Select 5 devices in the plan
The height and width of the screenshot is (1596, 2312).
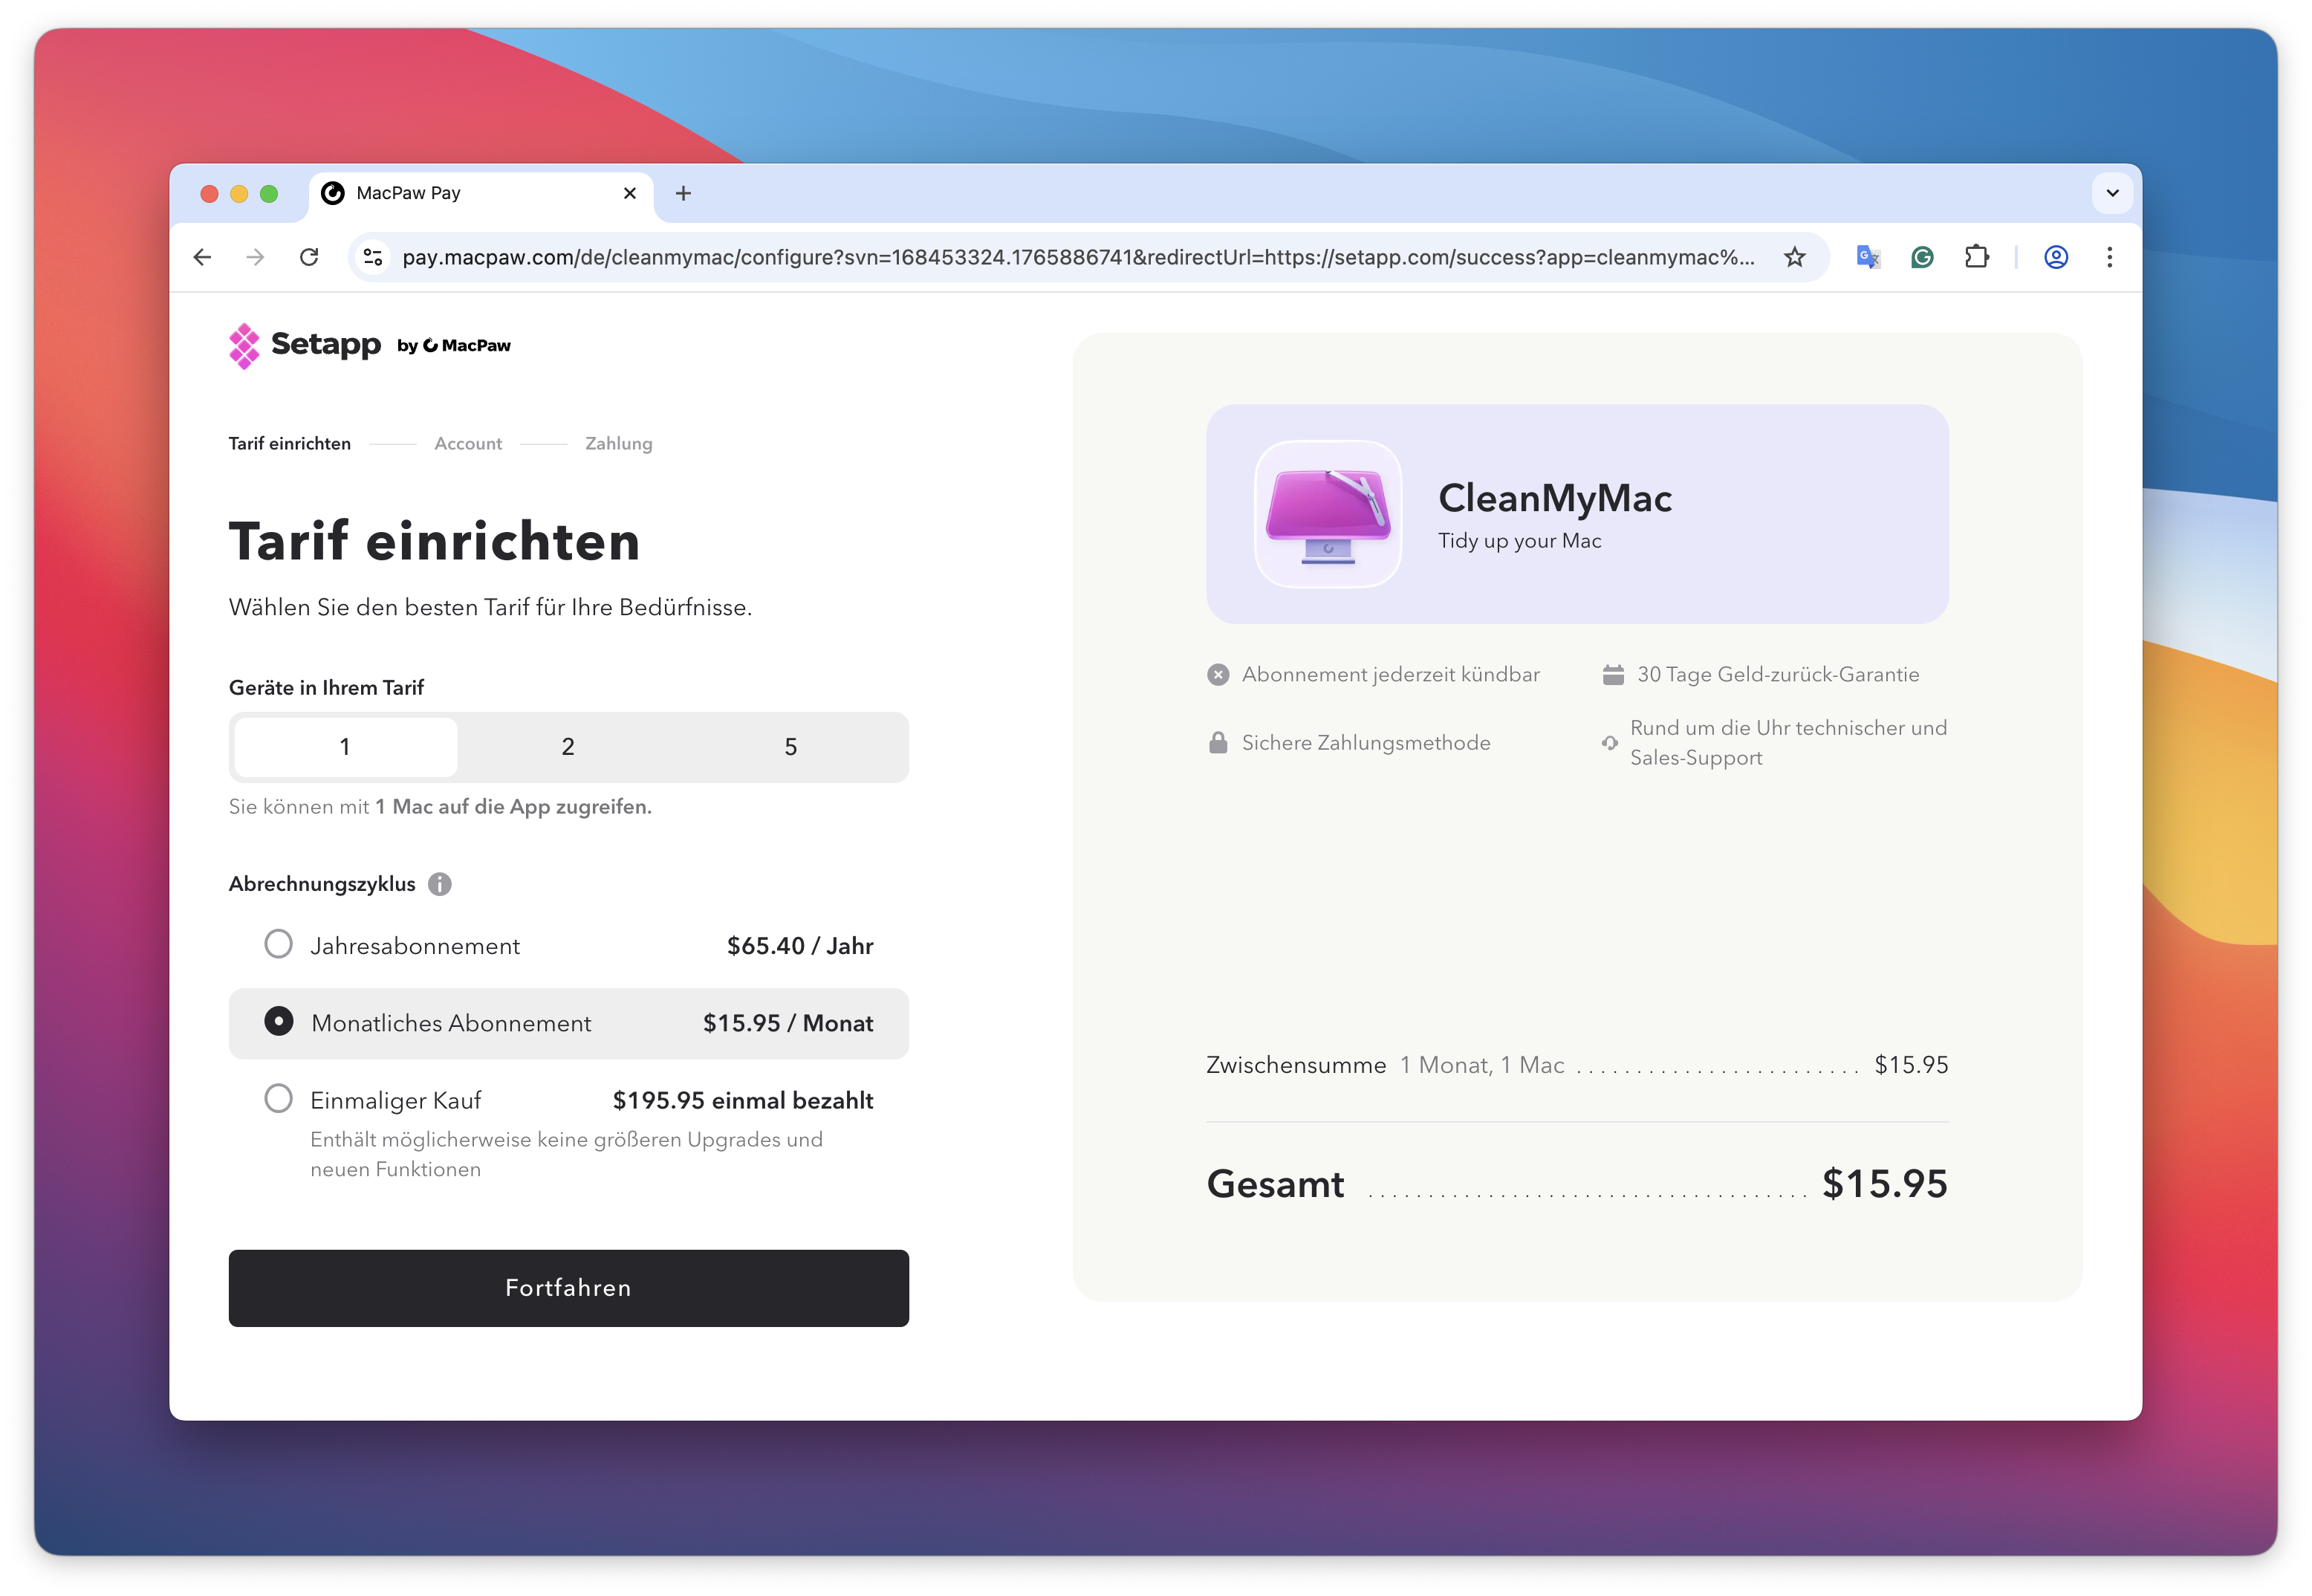pos(791,748)
